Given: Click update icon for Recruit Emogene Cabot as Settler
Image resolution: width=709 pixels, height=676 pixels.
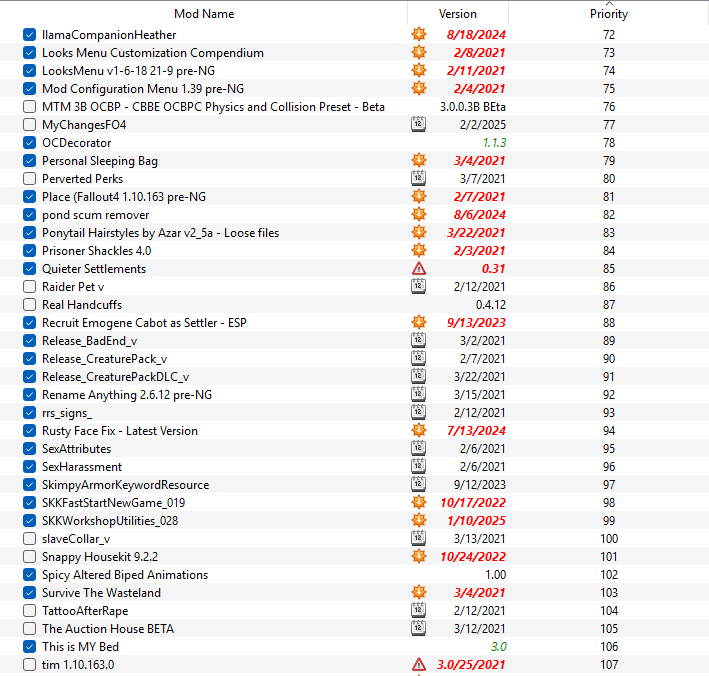Looking at the screenshot, I should click(419, 322).
